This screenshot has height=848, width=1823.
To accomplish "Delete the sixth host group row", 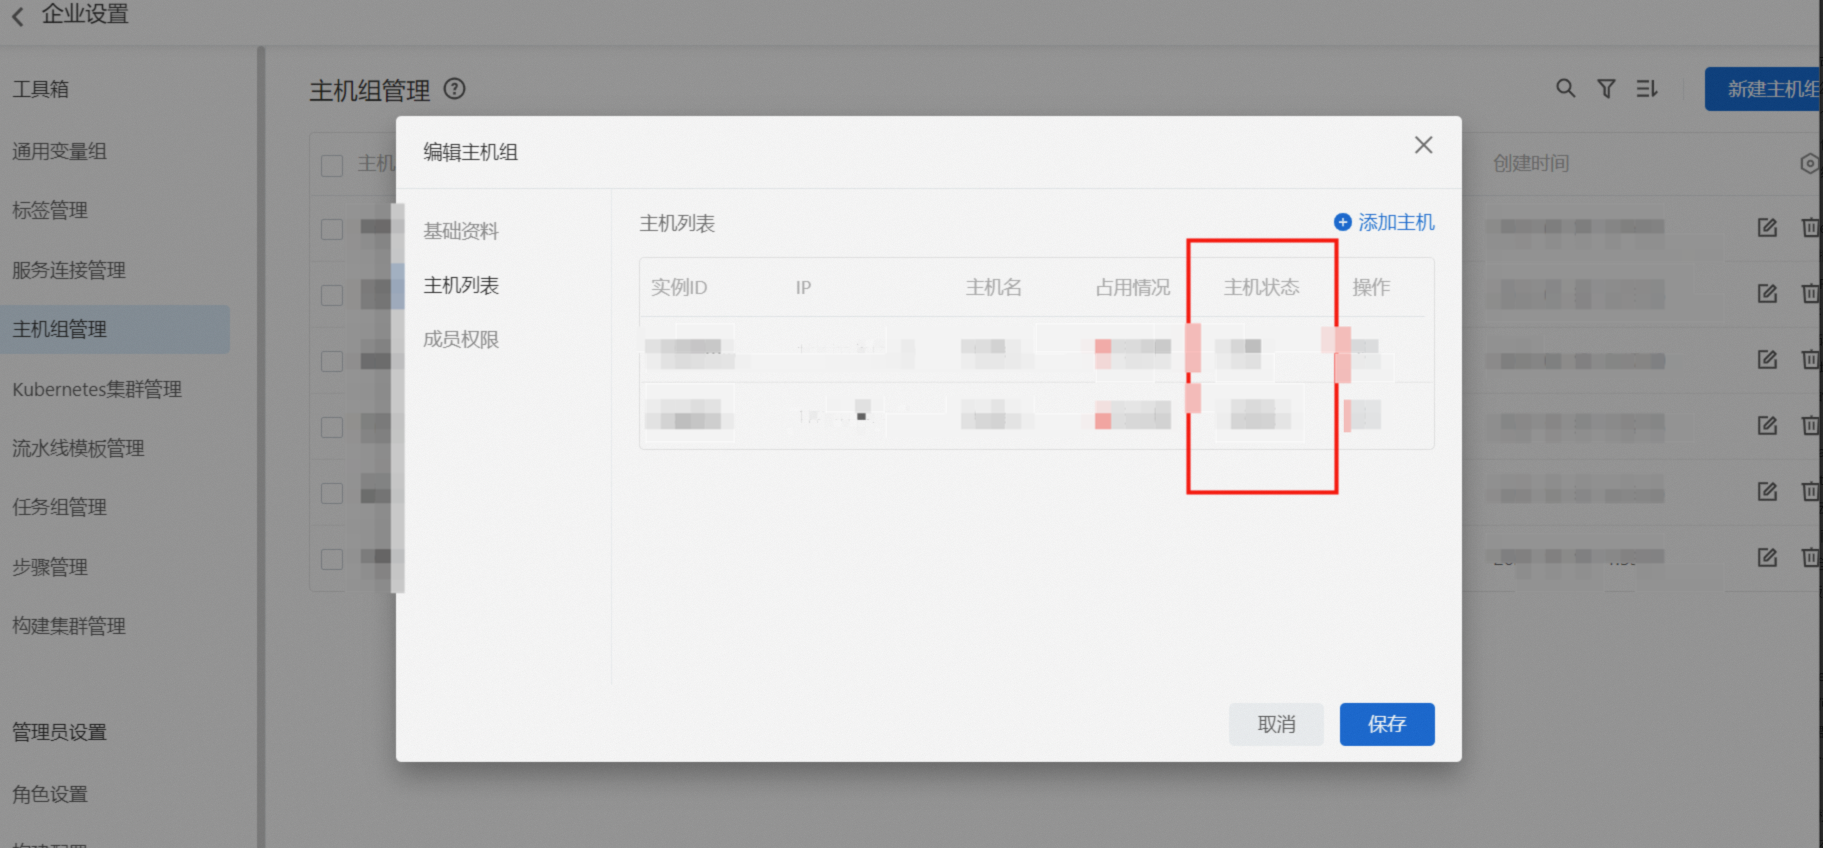I will [1810, 558].
